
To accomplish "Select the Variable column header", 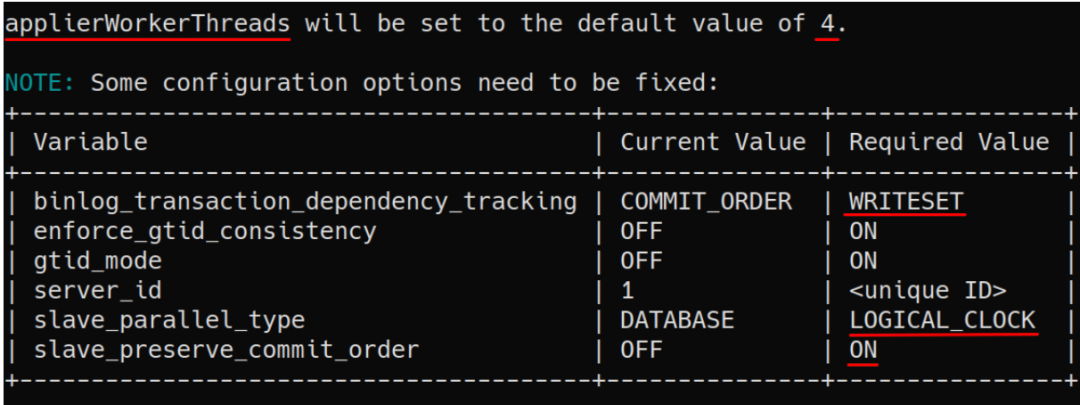I will 90,142.
